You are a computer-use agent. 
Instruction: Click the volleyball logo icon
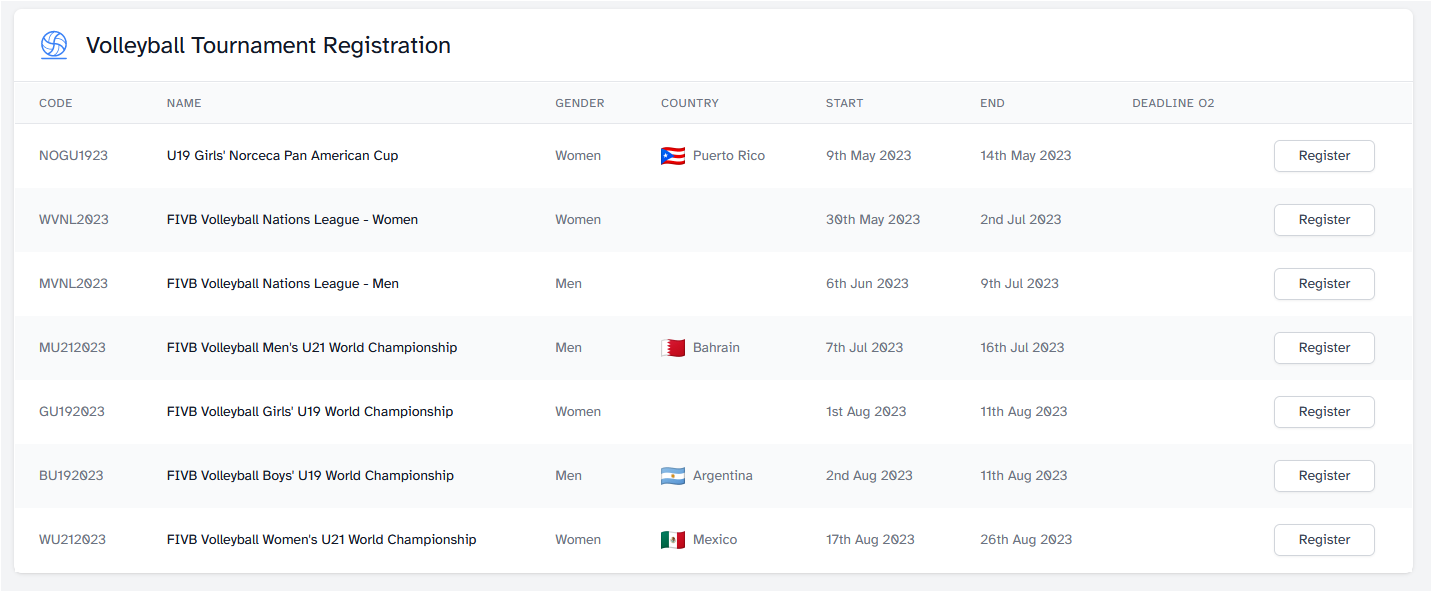(54, 45)
